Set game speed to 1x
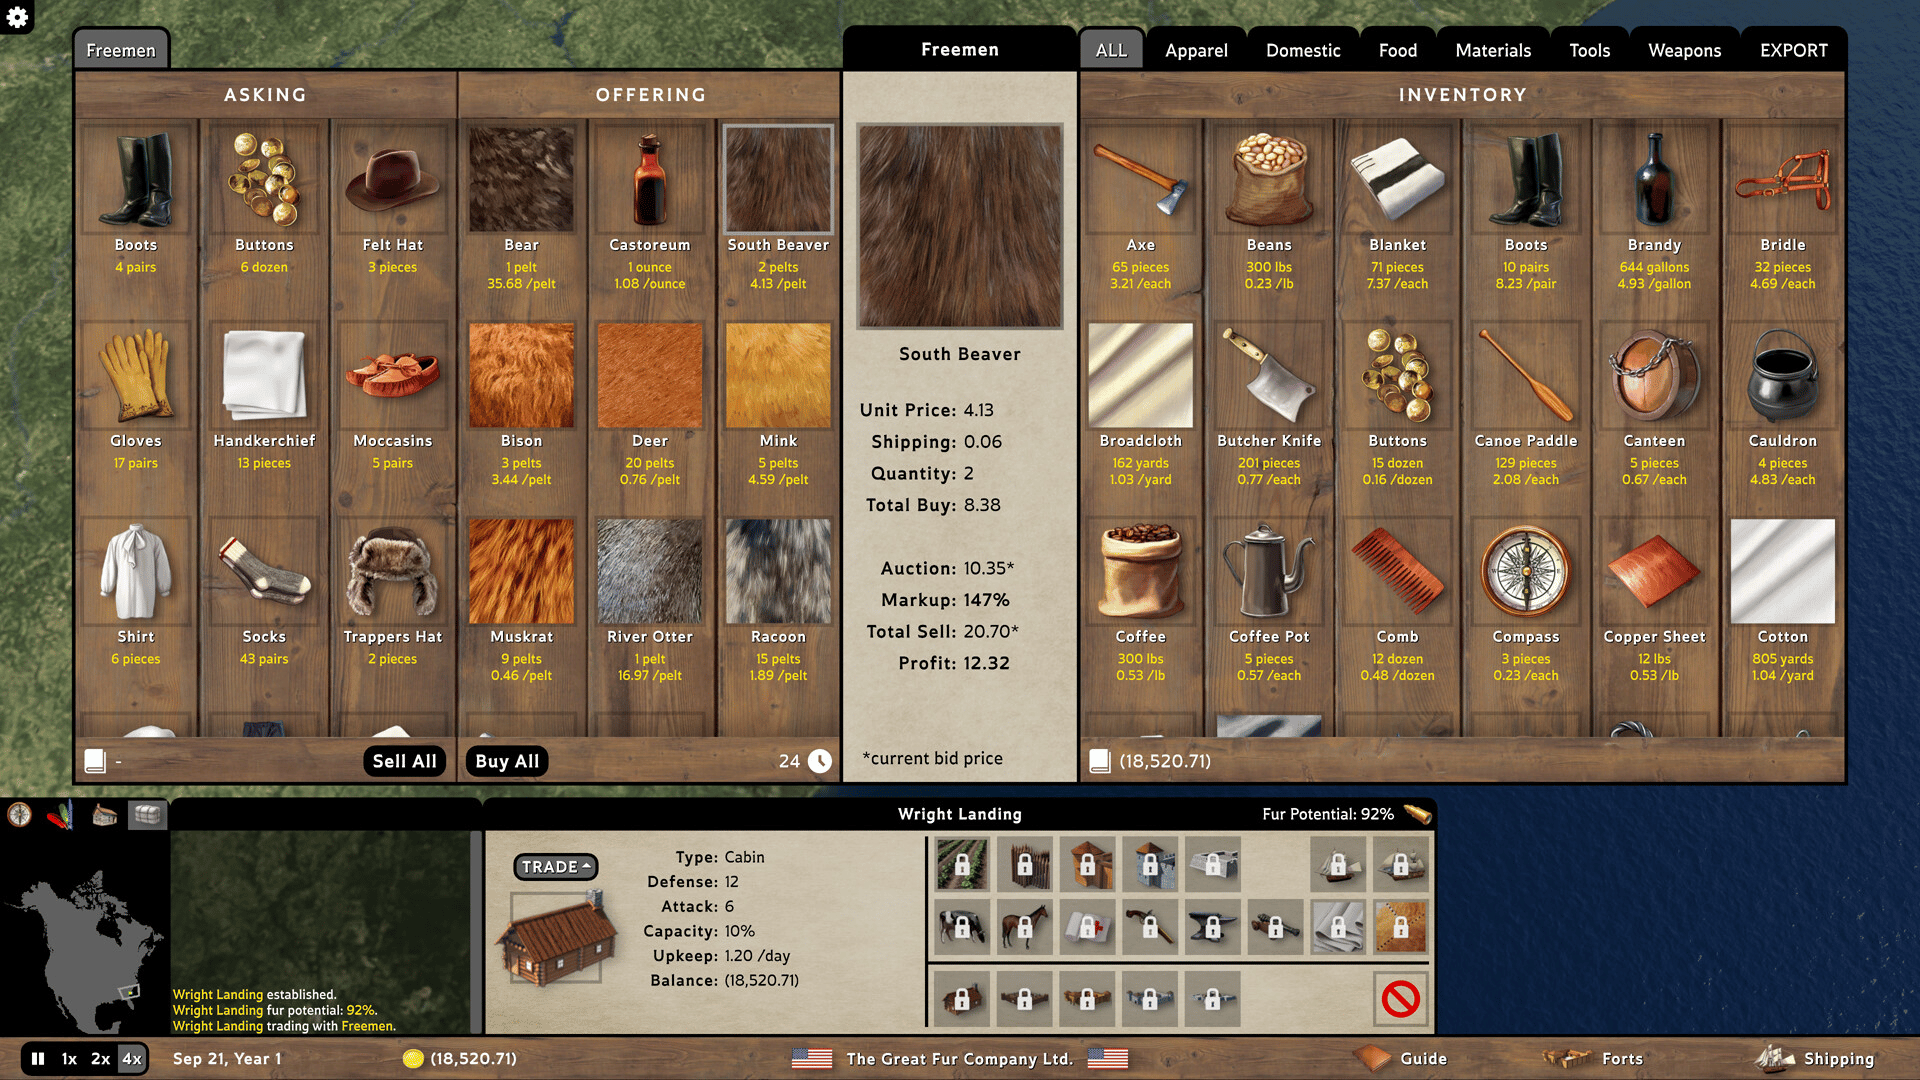The width and height of the screenshot is (1920, 1080). [x=69, y=1058]
